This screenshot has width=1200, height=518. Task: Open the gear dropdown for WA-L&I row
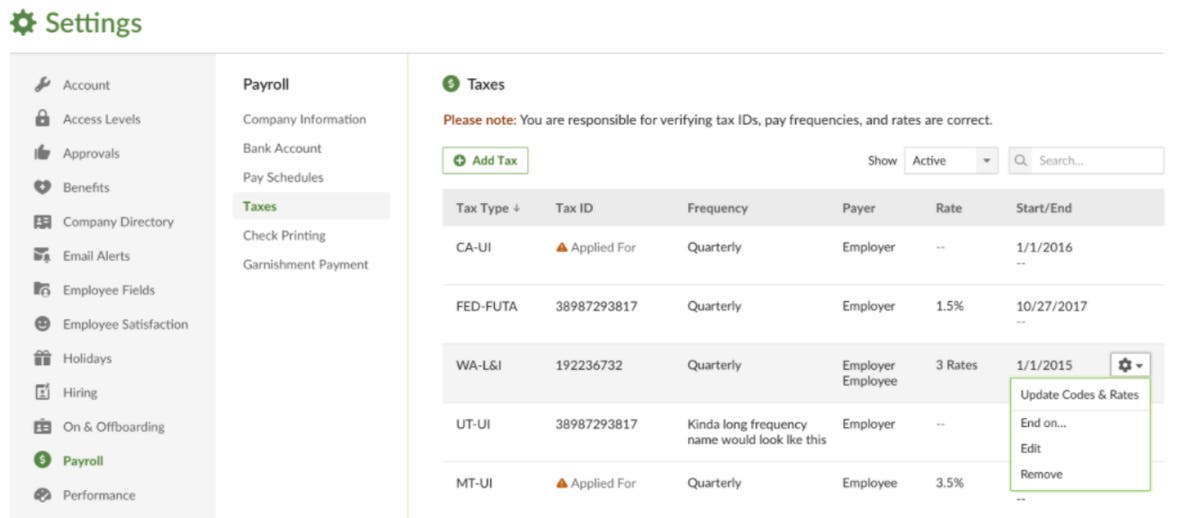click(x=1131, y=365)
